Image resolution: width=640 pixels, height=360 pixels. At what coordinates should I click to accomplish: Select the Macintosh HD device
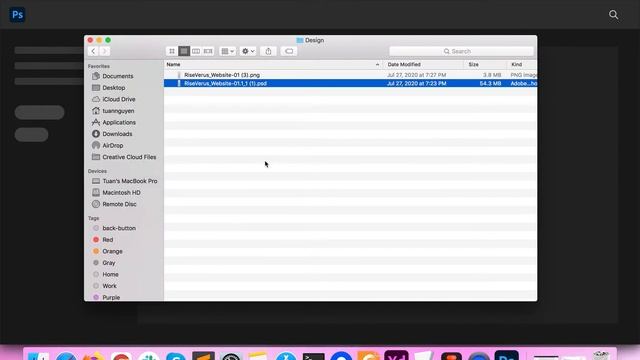tap(121, 193)
